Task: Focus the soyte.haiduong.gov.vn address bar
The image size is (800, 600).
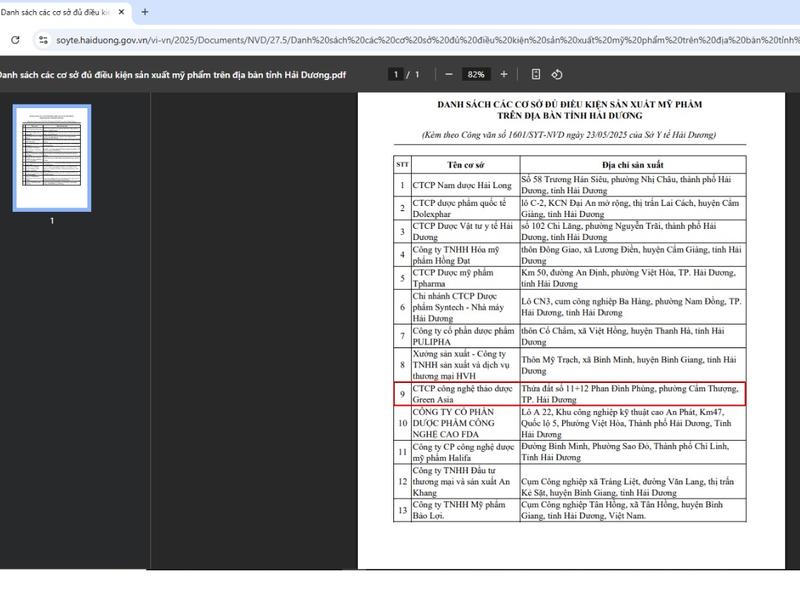Action: [400, 40]
